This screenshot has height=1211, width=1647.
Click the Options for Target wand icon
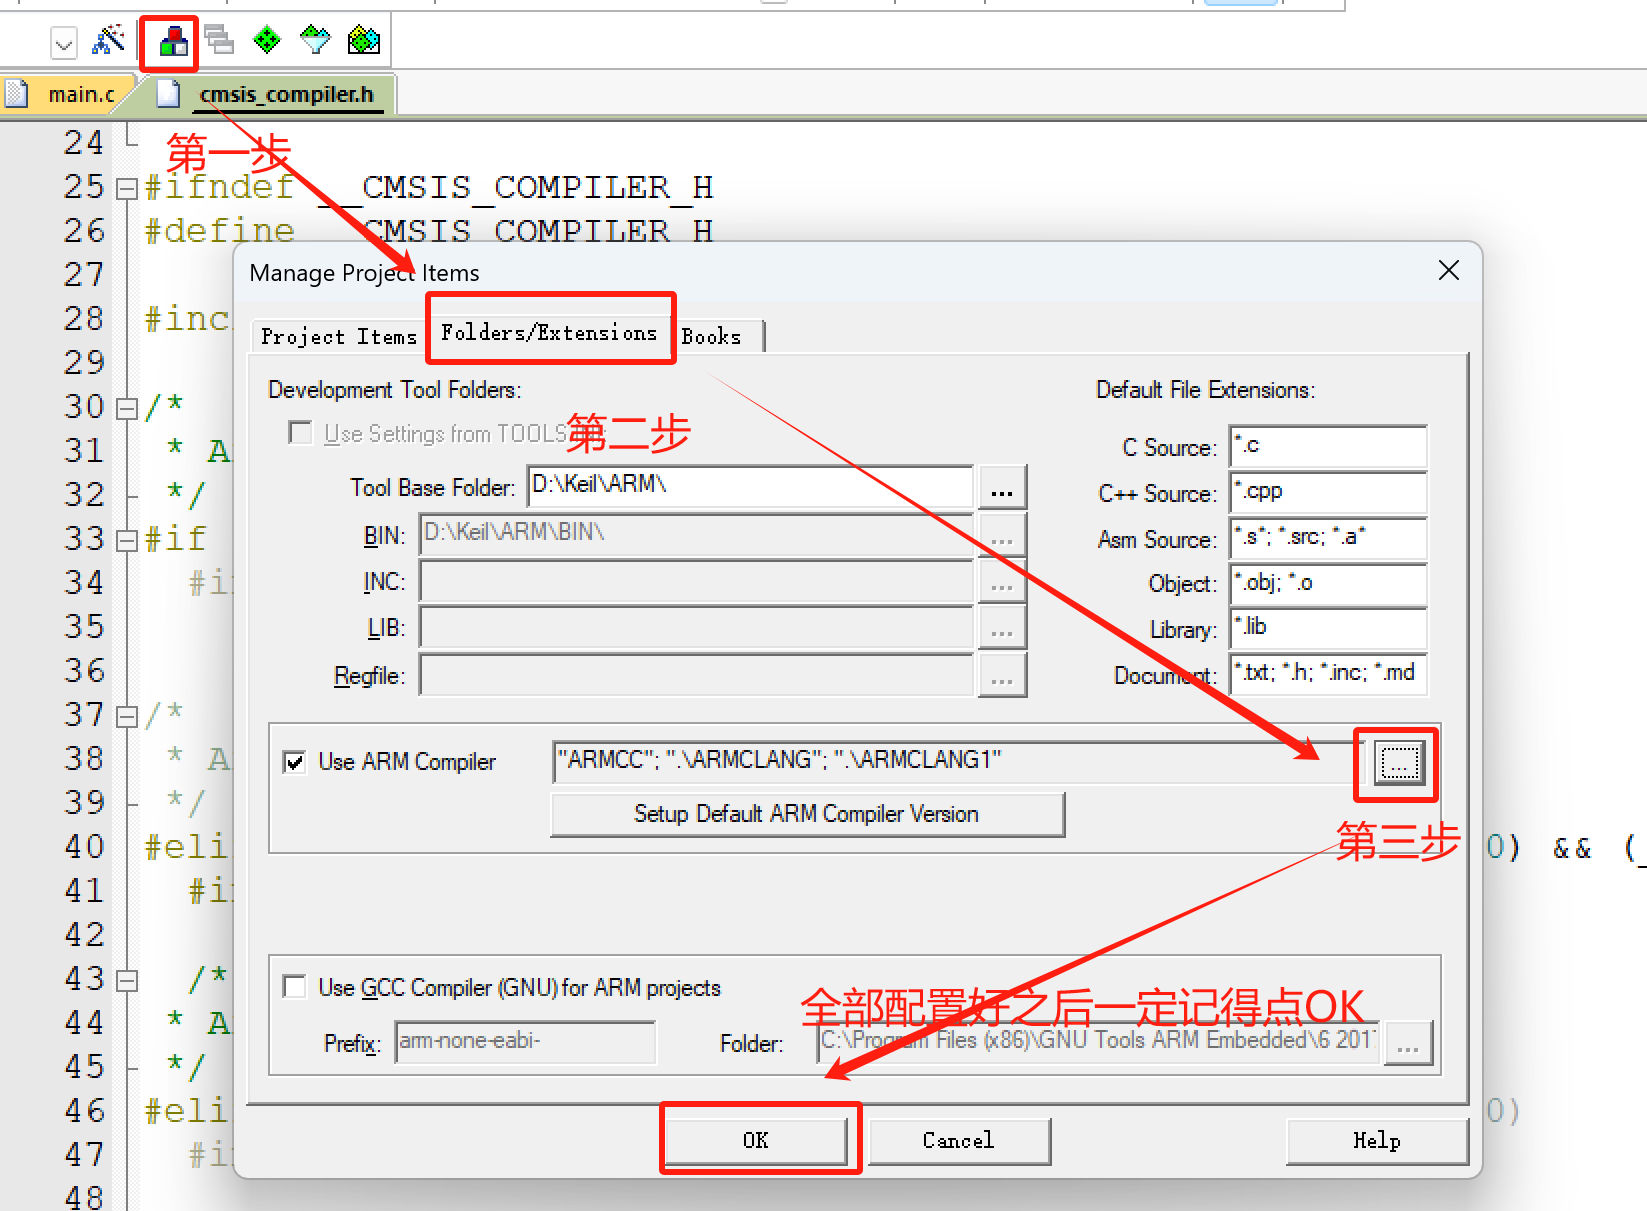pos(110,40)
